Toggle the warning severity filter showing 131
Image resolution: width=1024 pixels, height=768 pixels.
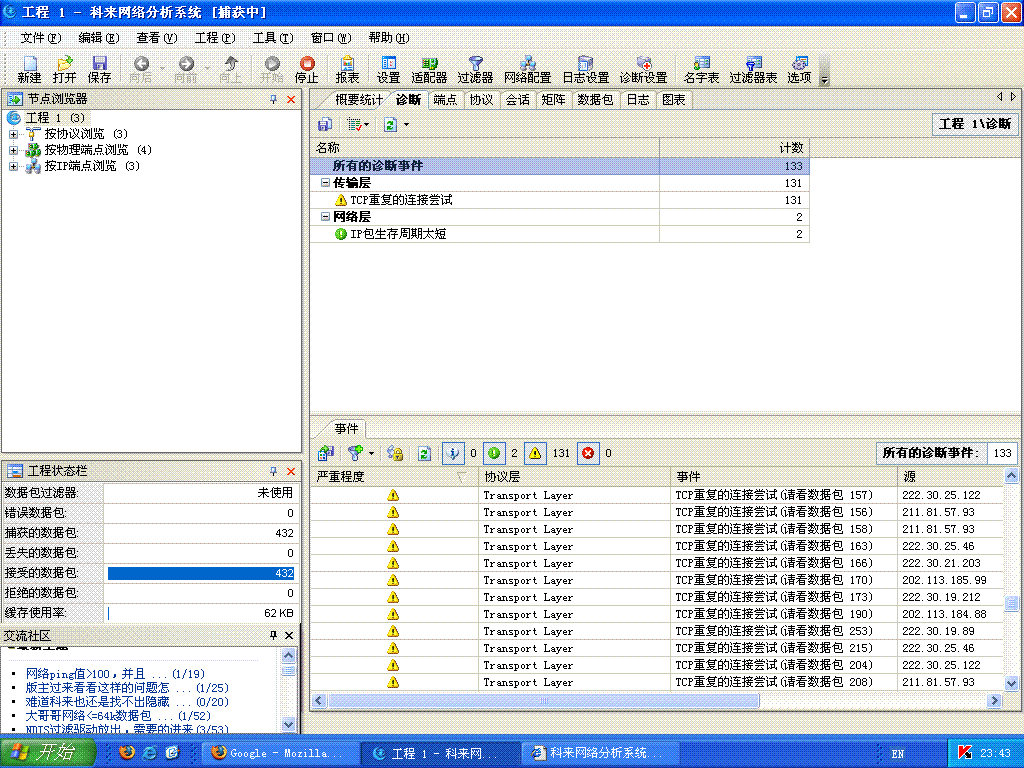pos(536,453)
